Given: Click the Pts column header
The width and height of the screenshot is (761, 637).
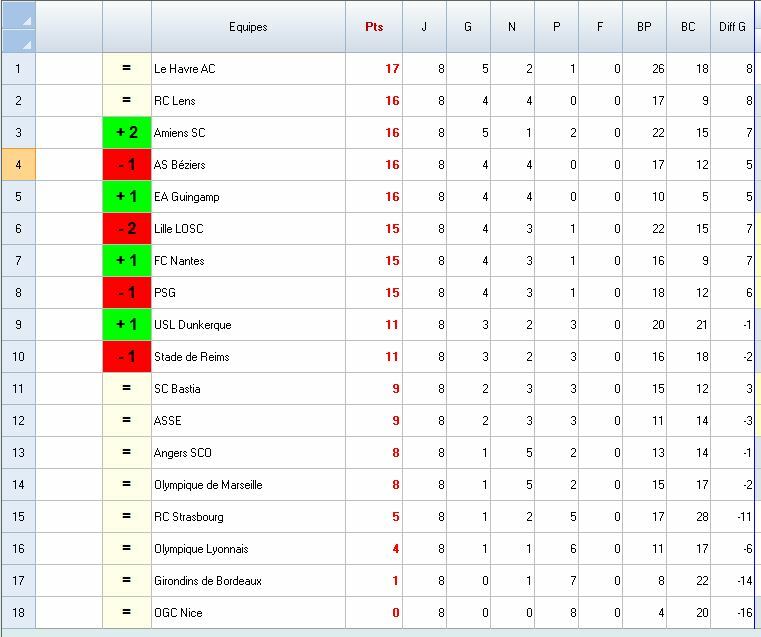Looking at the screenshot, I should point(374,27).
